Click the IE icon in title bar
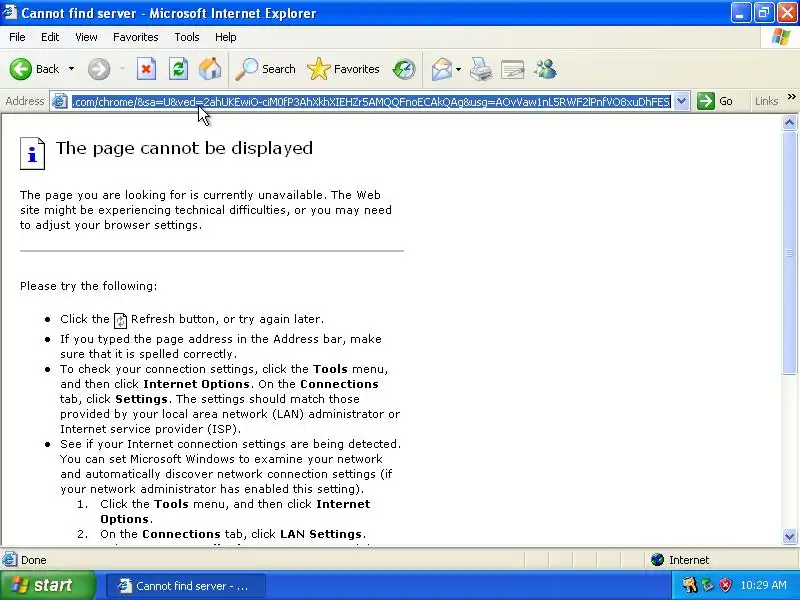 [x=10, y=12]
